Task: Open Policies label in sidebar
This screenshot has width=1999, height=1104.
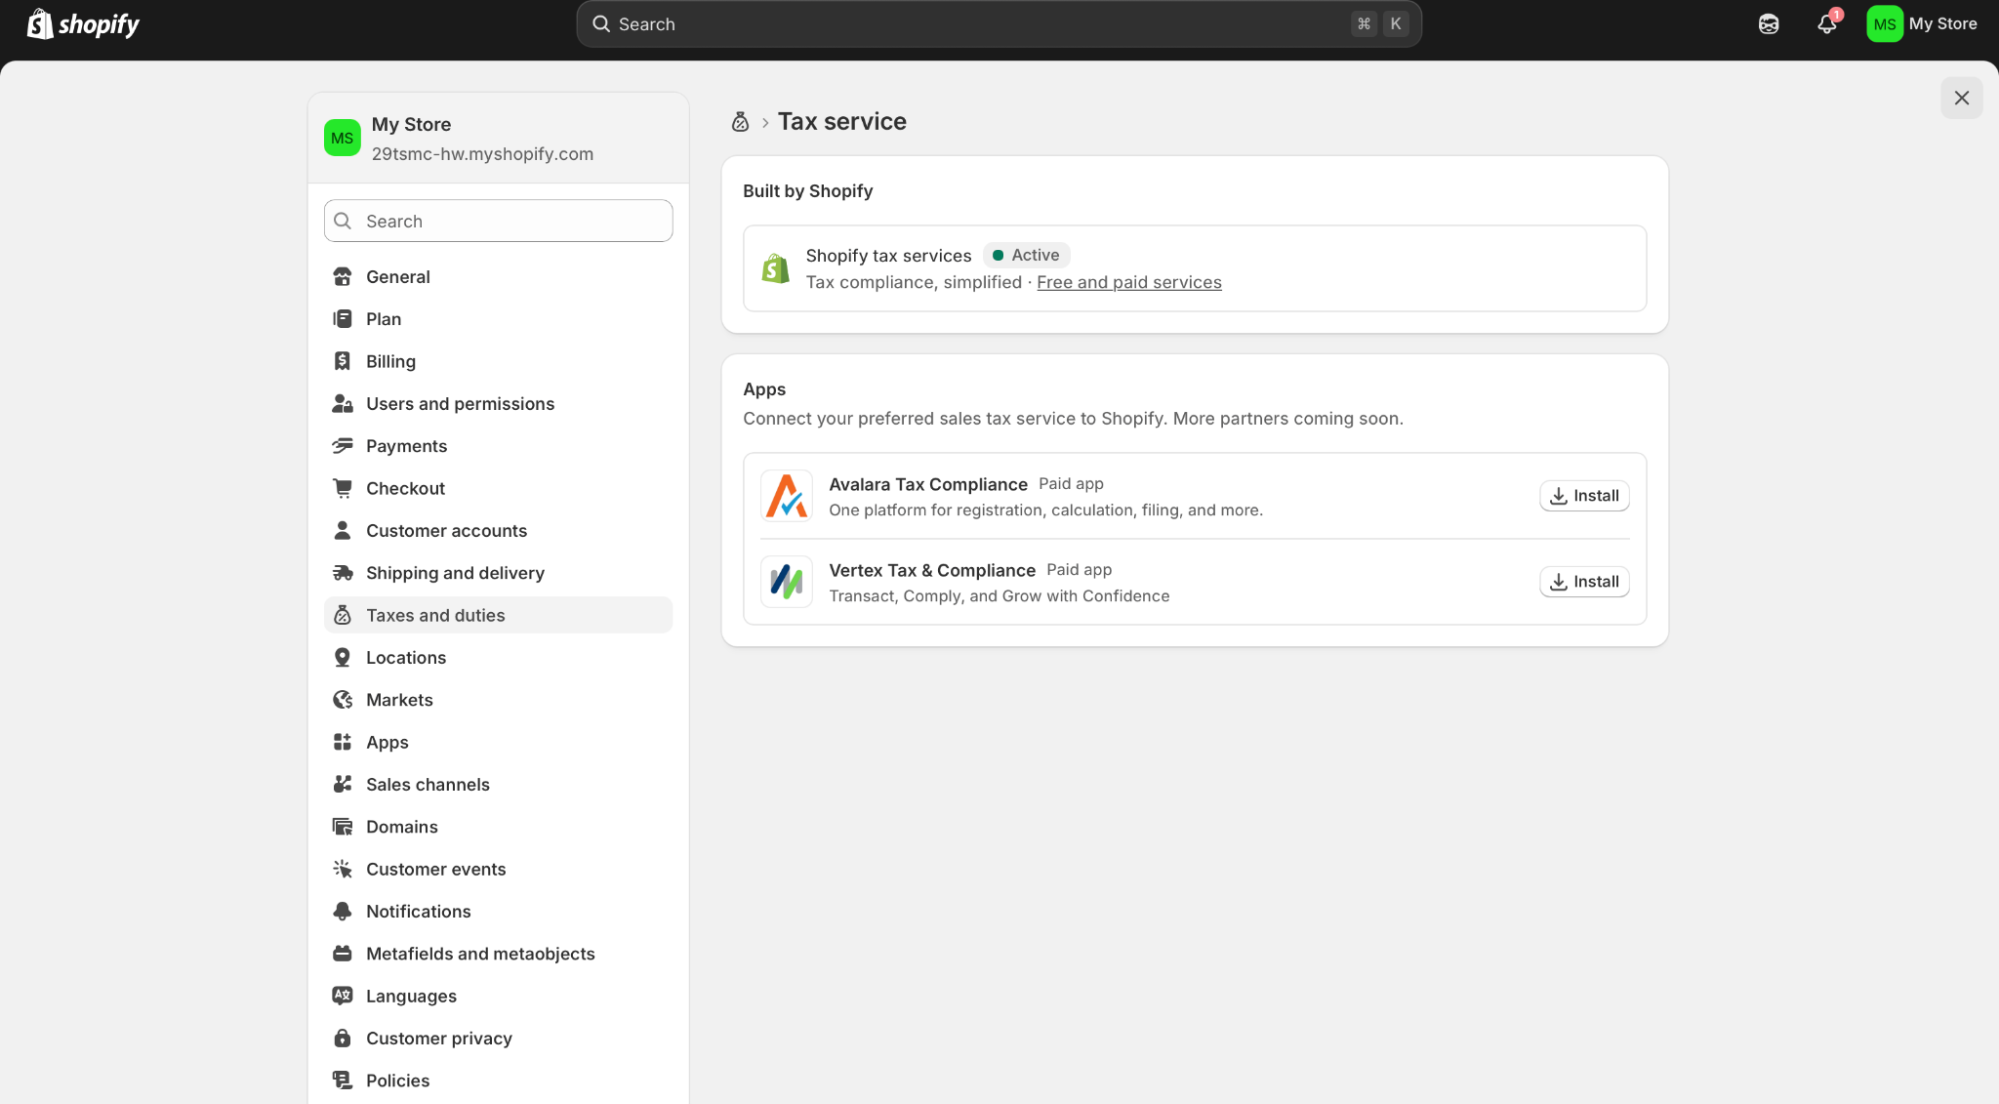Action: tap(398, 1081)
